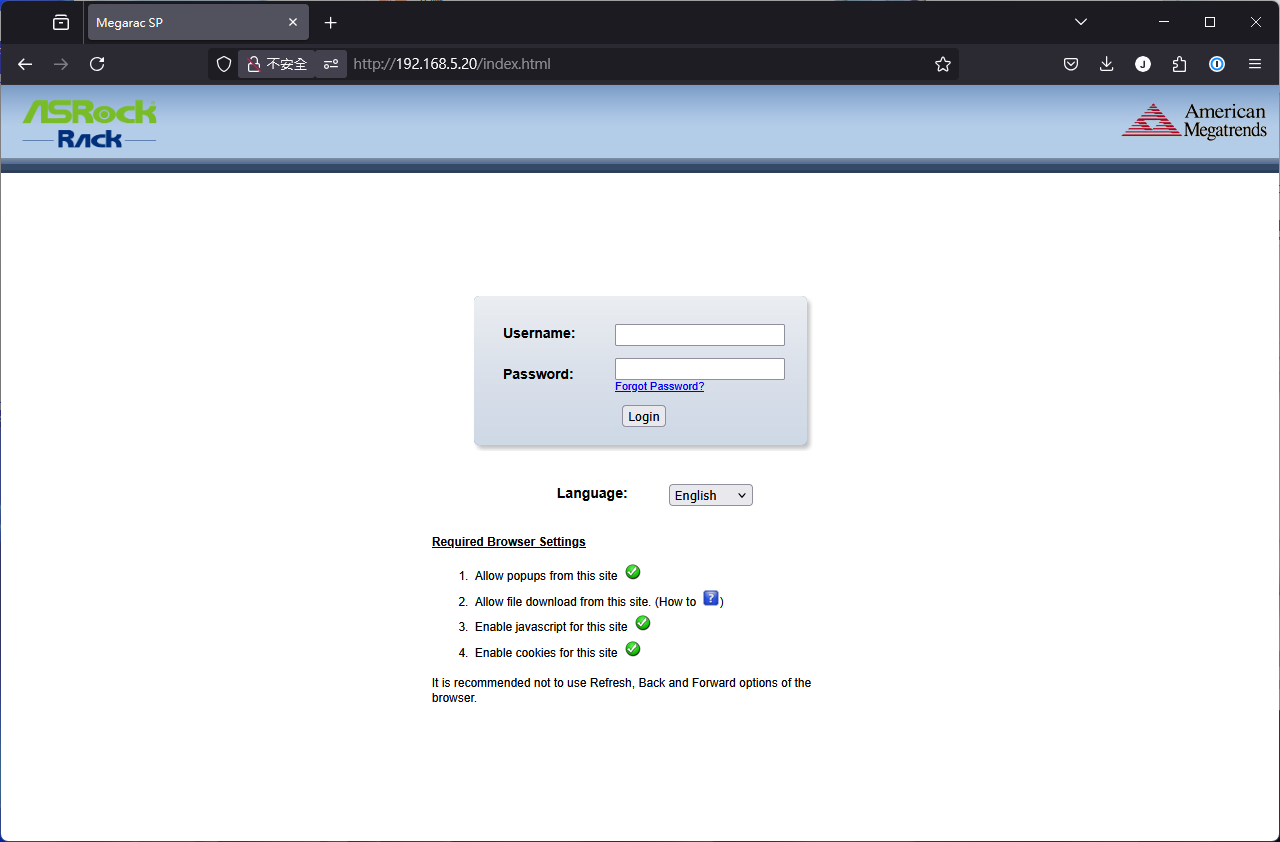Click the ASRock Rack logo
This screenshot has width=1280, height=842.
89,123
